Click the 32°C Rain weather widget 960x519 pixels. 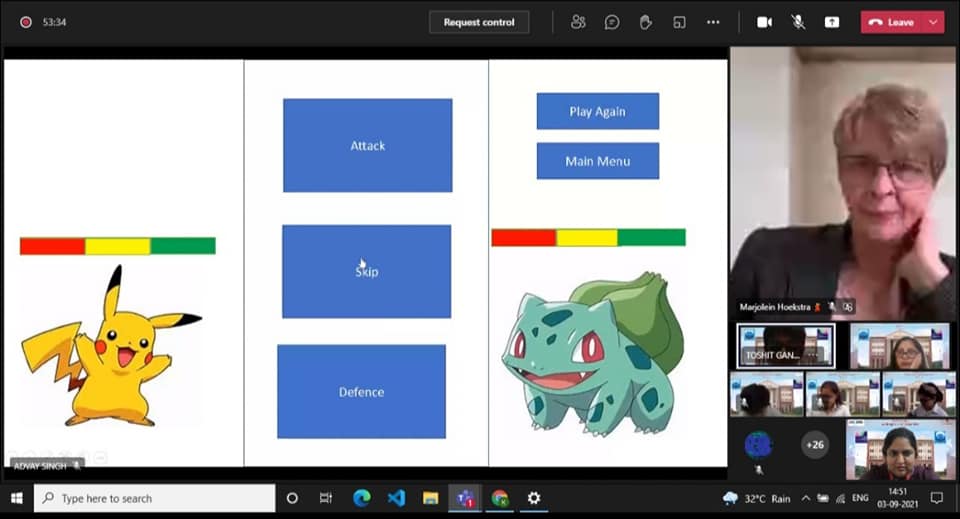(757, 499)
